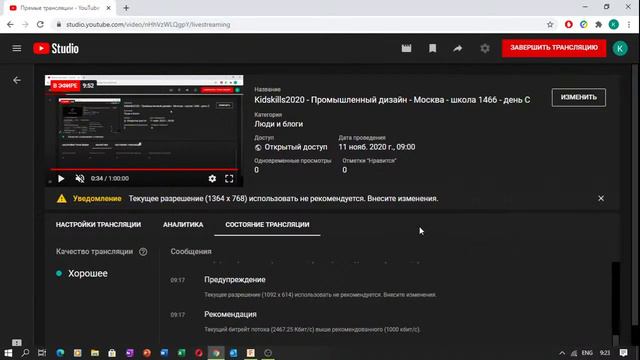Open Microsoft Store from the taskbar
Image resolution: width=640 pixels, height=360 pixels.
click(x=112, y=353)
